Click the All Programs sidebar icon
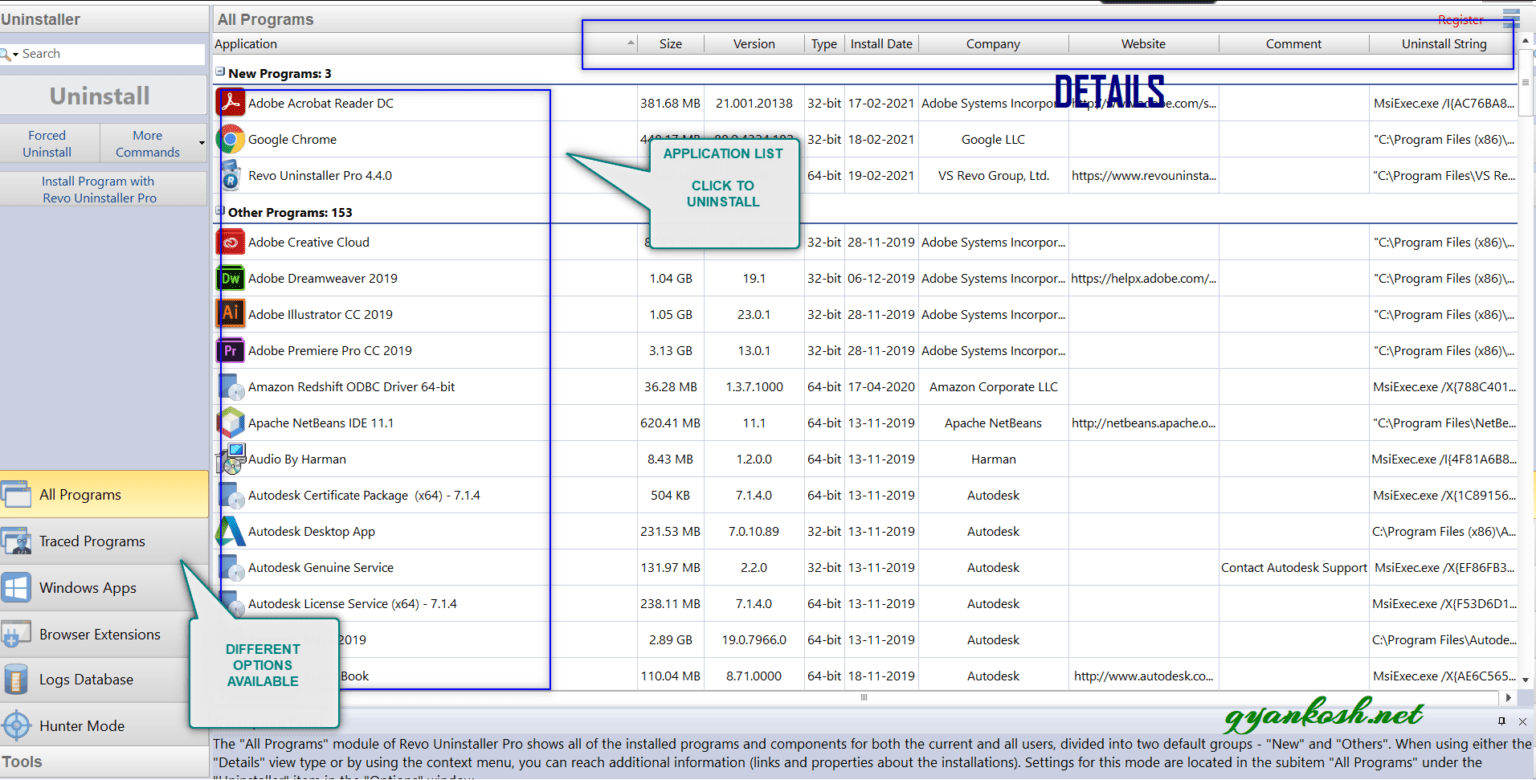The image size is (1536, 780). coord(17,494)
